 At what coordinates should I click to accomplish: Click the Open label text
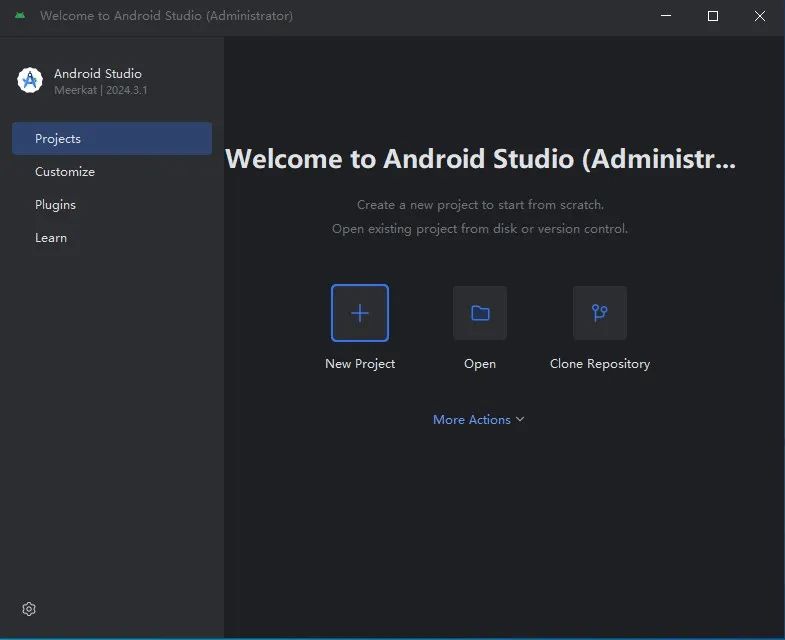(480, 364)
